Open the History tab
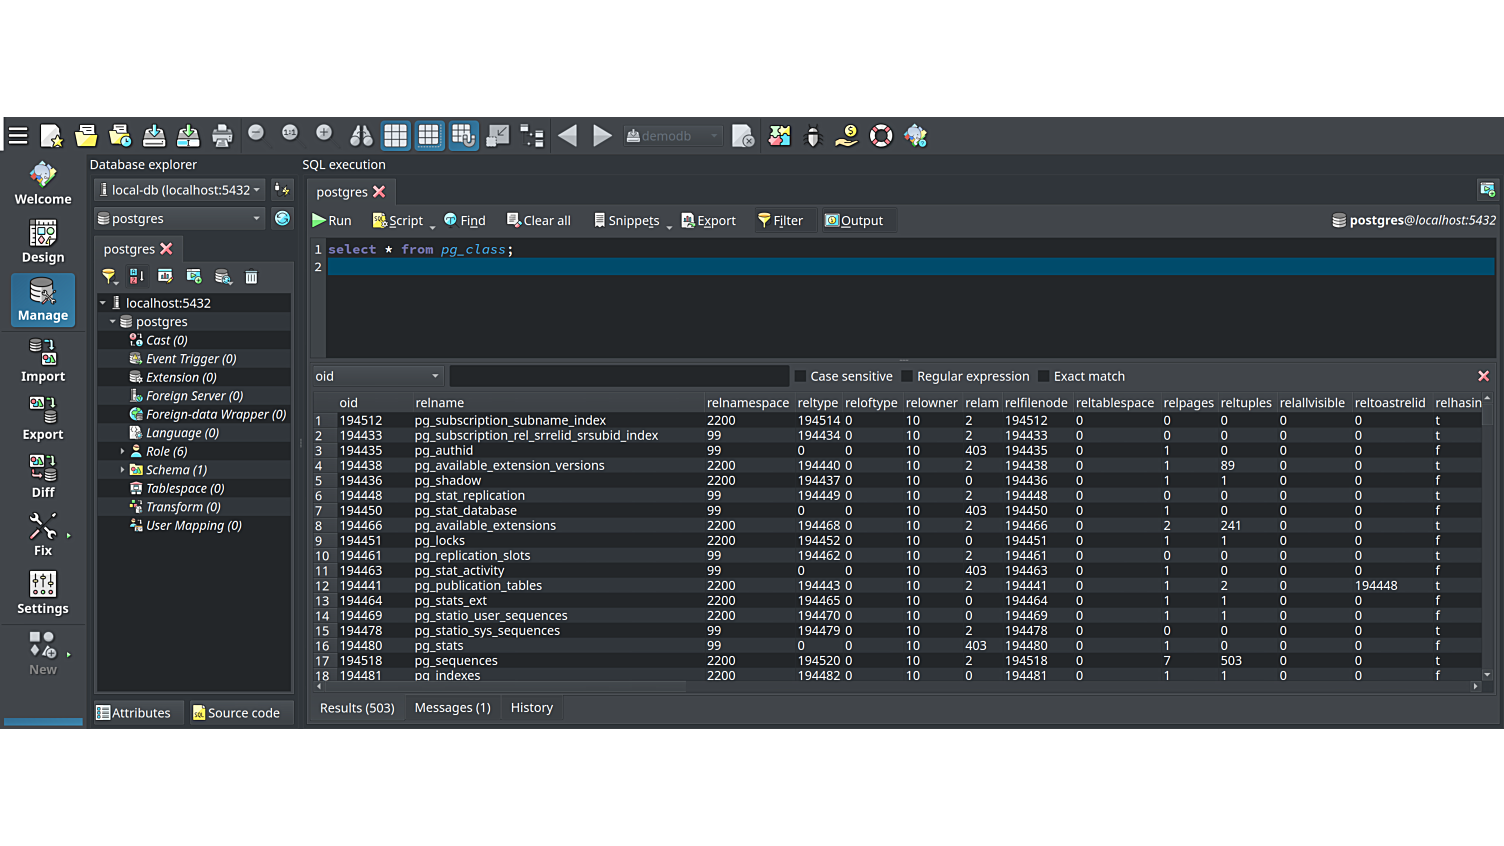This screenshot has height=846, width=1504. click(531, 708)
